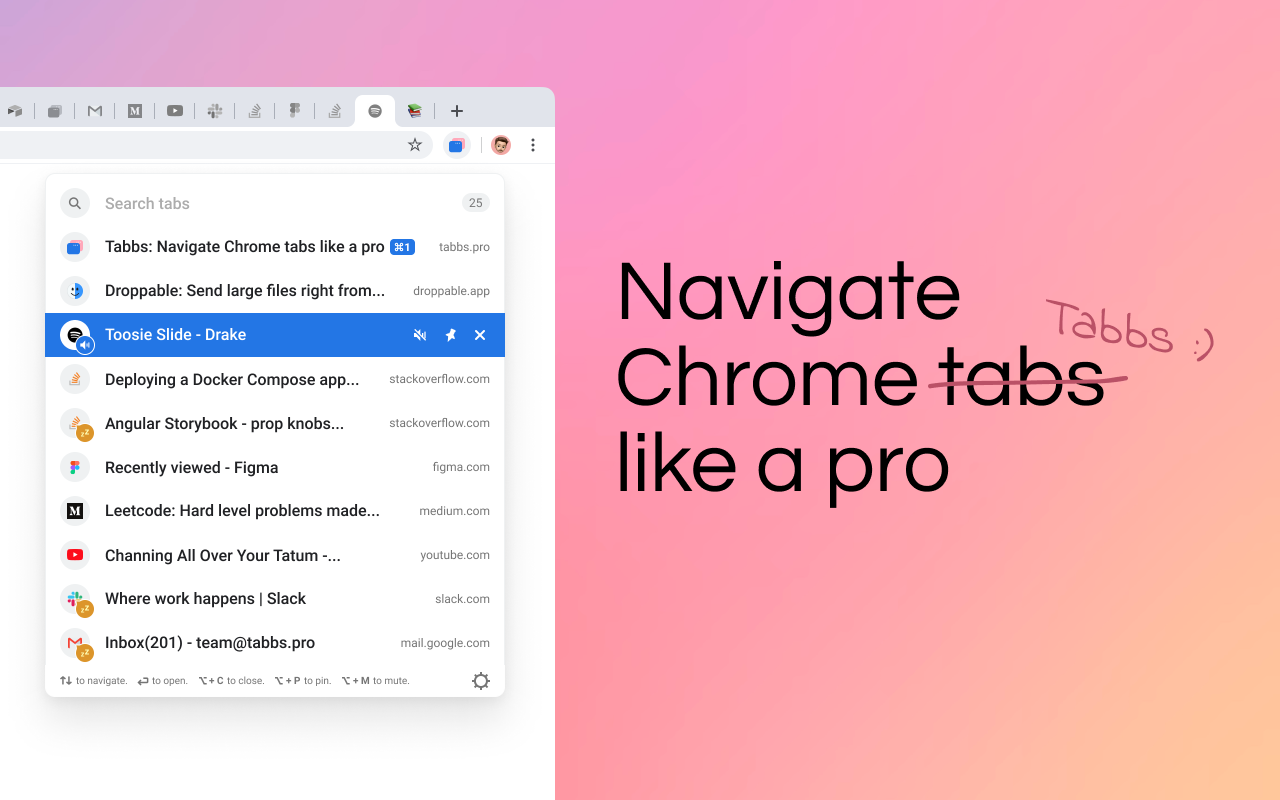Open Channing All Over Your Tatum row
Image resolution: width=1280 pixels, height=800 pixels.
click(275, 555)
